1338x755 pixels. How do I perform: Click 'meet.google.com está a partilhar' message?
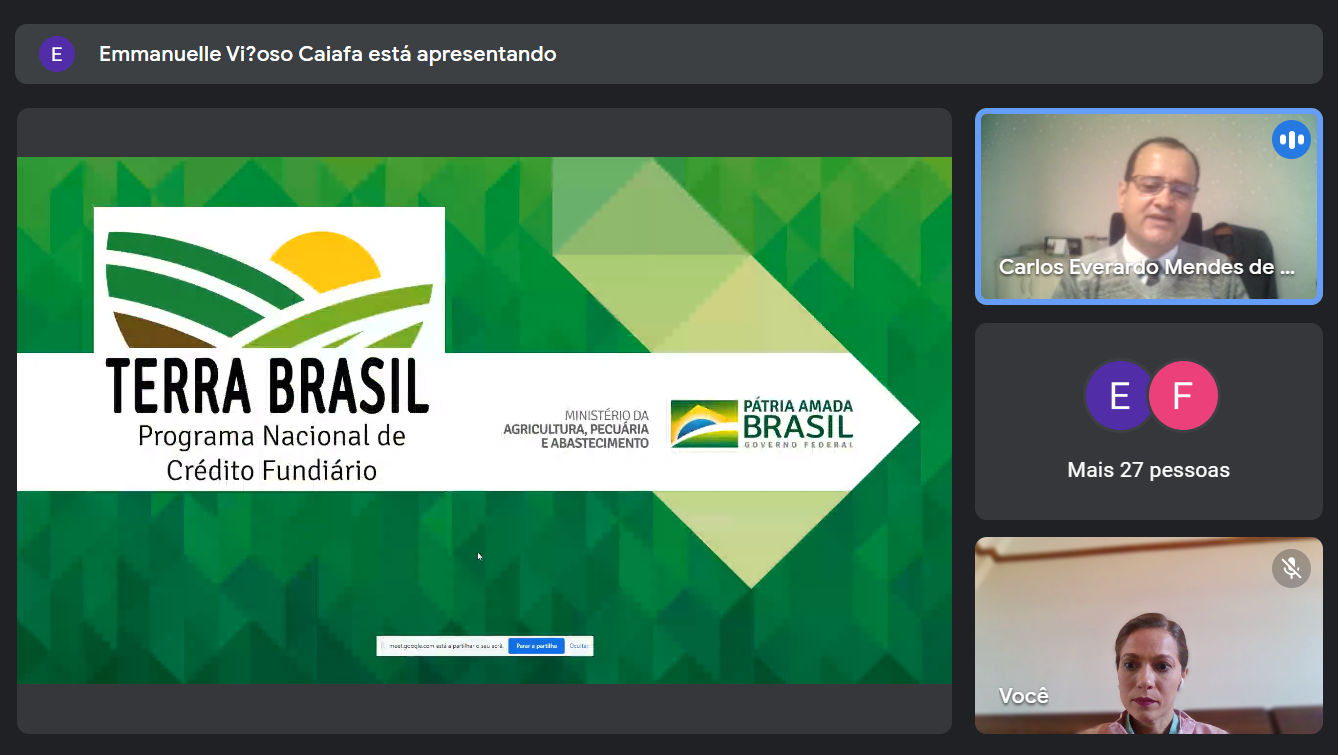coord(445,646)
